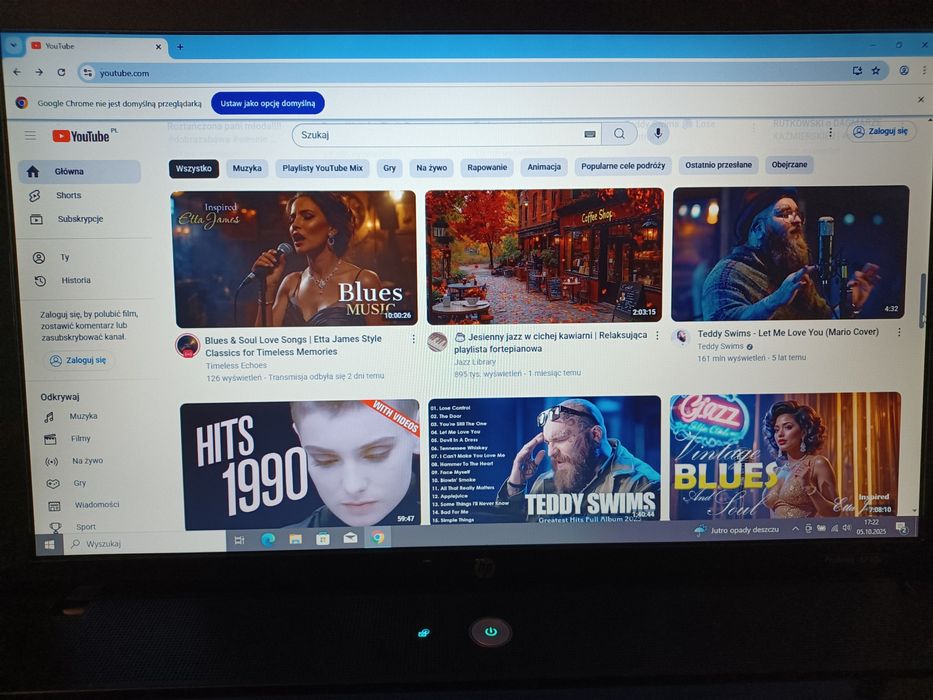
Task: Reload the page
Action: (61, 72)
